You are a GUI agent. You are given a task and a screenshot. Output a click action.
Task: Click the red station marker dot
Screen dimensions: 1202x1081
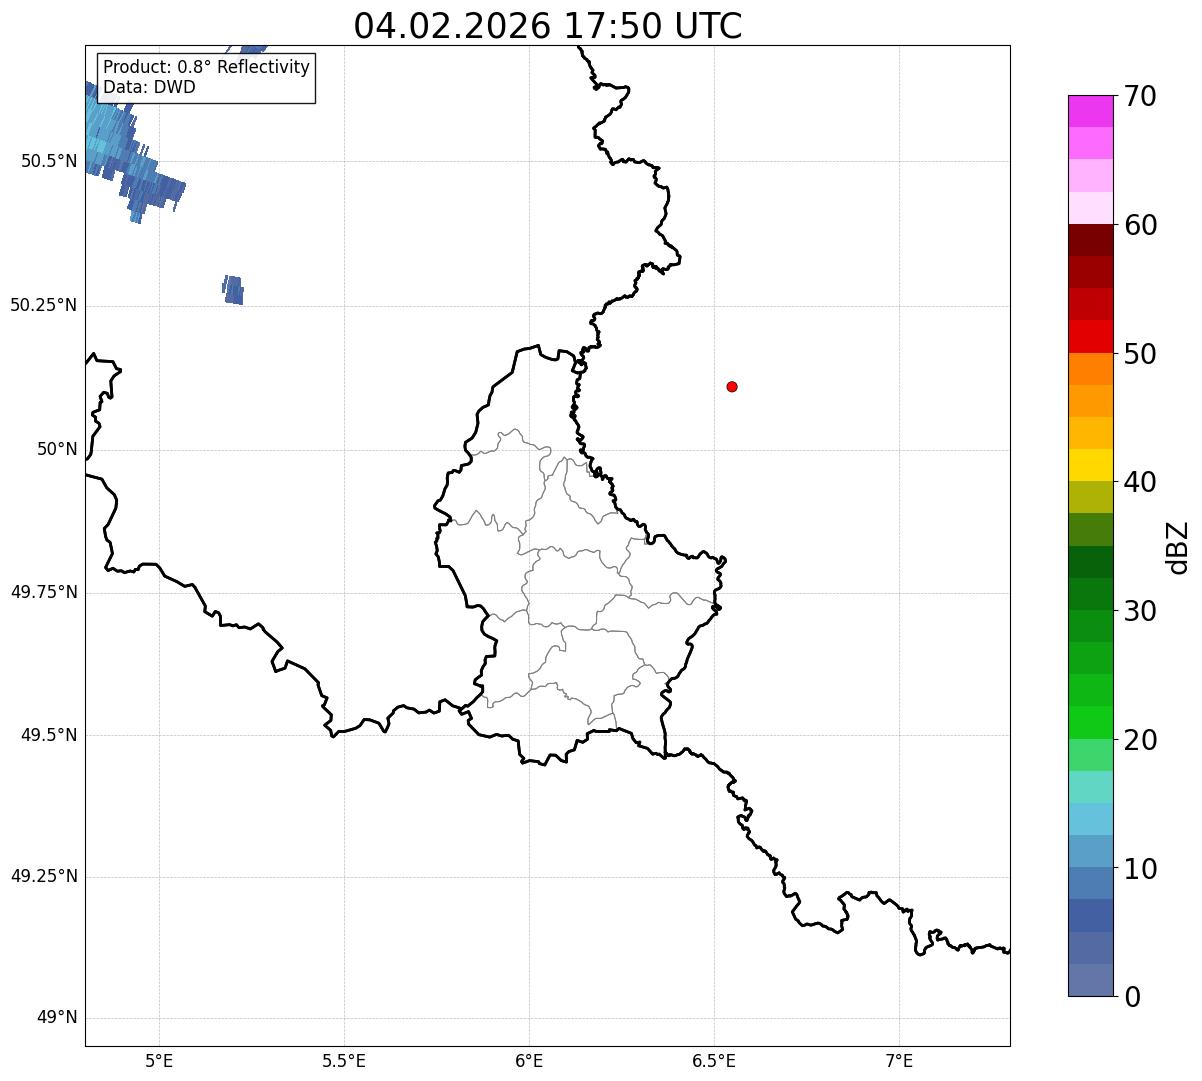tap(732, 386)
